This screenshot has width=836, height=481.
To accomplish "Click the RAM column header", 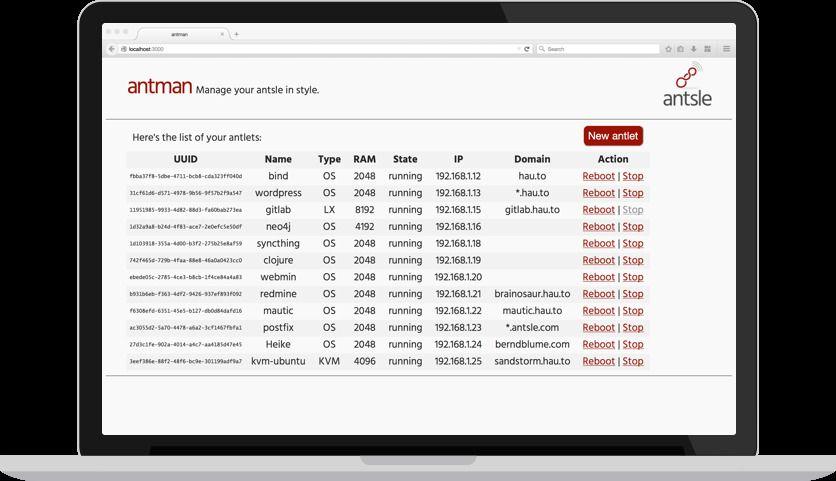I will coord(364,159).
